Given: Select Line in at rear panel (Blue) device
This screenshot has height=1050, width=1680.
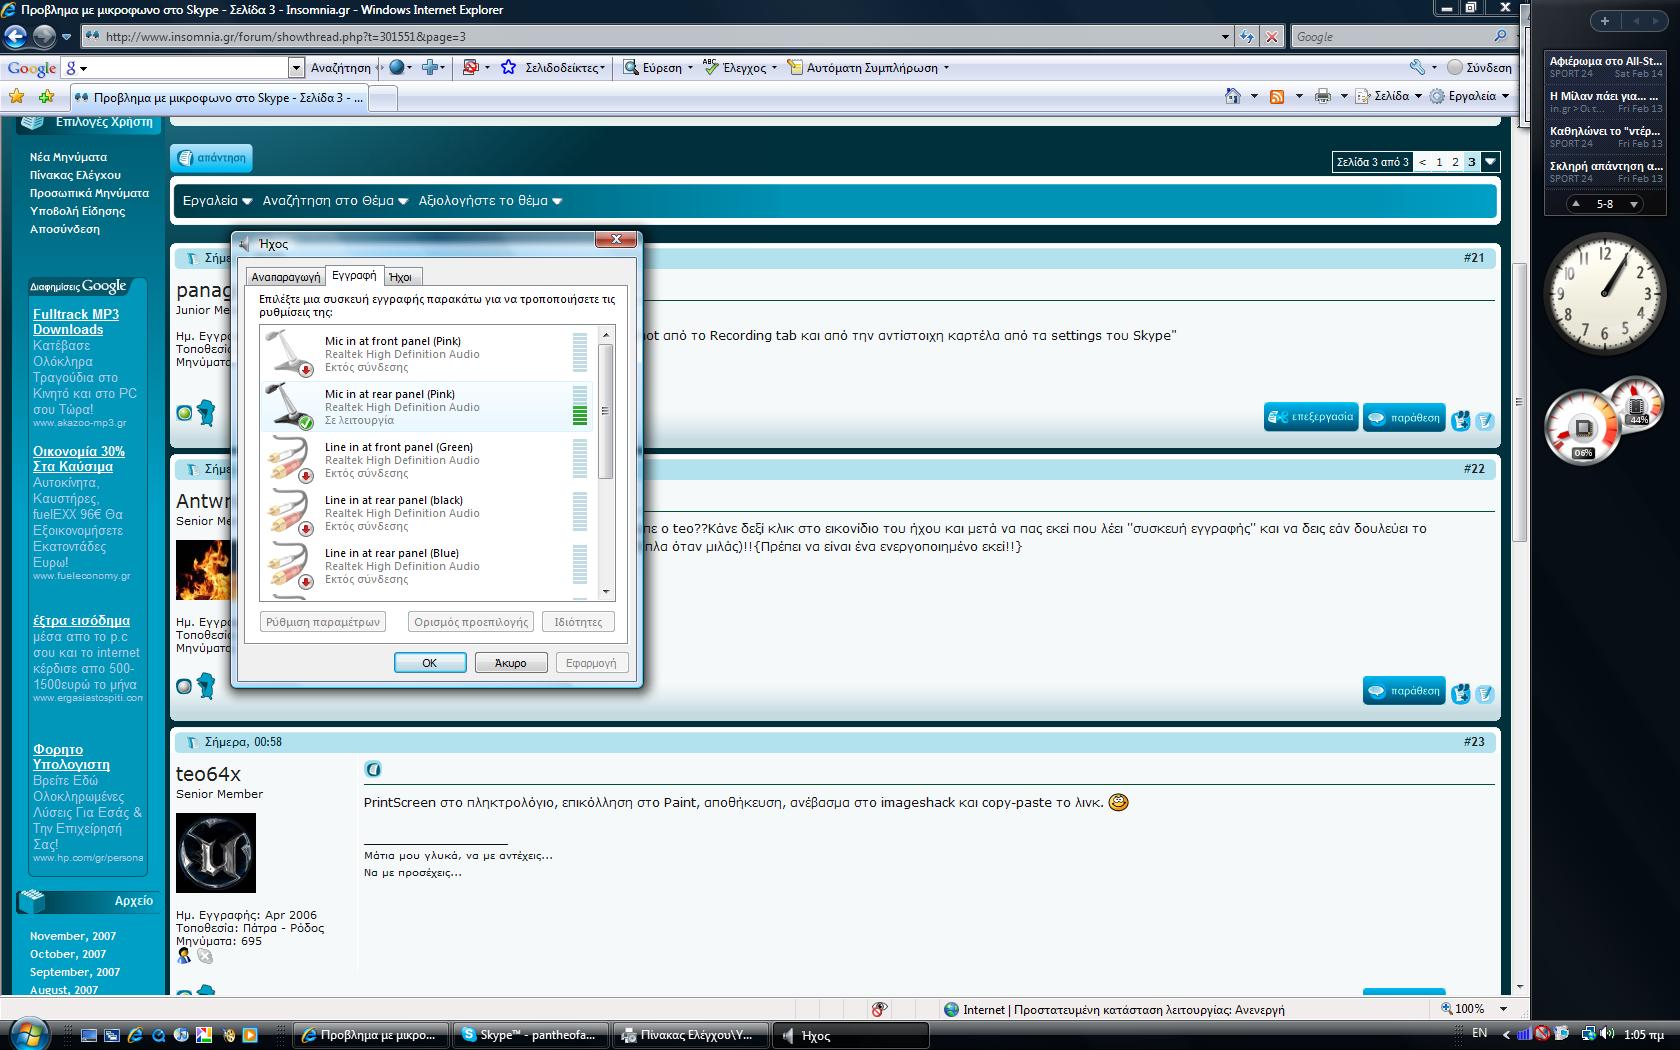Looking at the screenshot, I should pyautogui.click(x=428, y=565).
